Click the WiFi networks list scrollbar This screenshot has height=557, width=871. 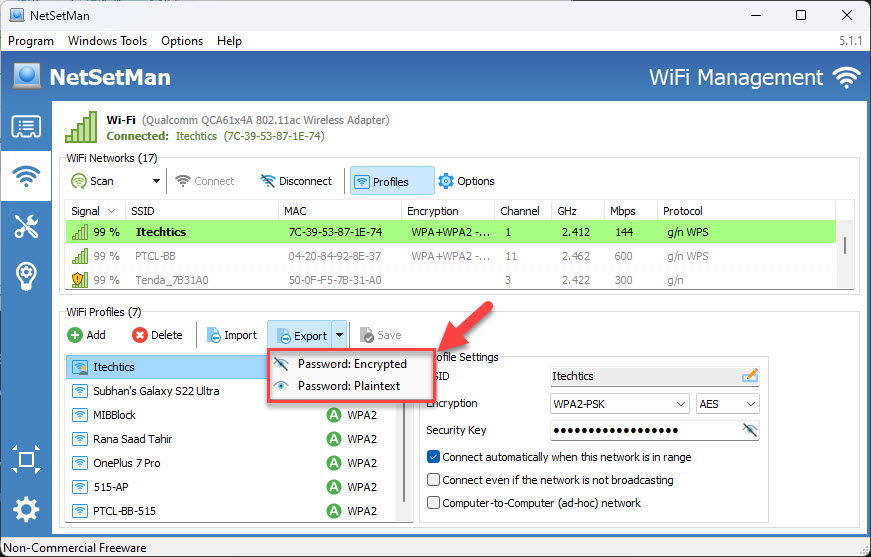tap(845, 245)
